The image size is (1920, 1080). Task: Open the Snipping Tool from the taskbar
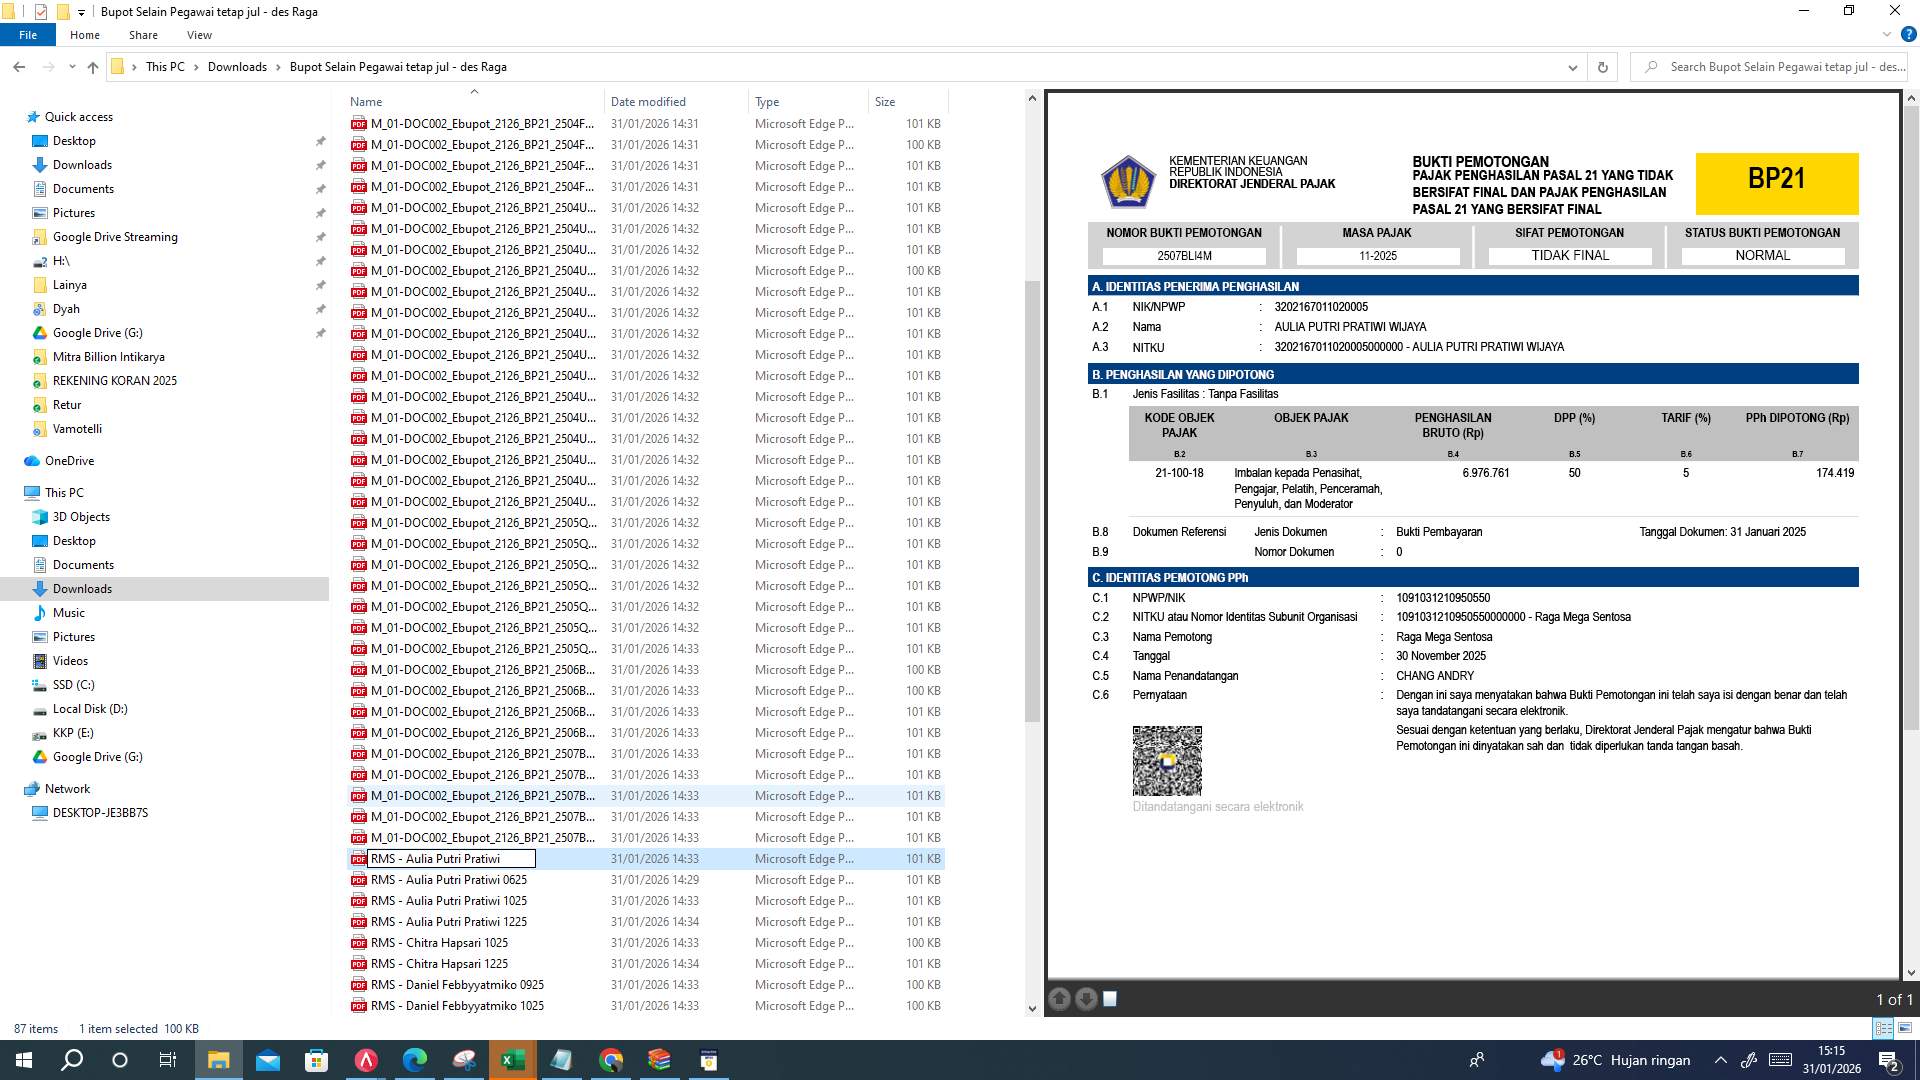tap(463, 1060)
